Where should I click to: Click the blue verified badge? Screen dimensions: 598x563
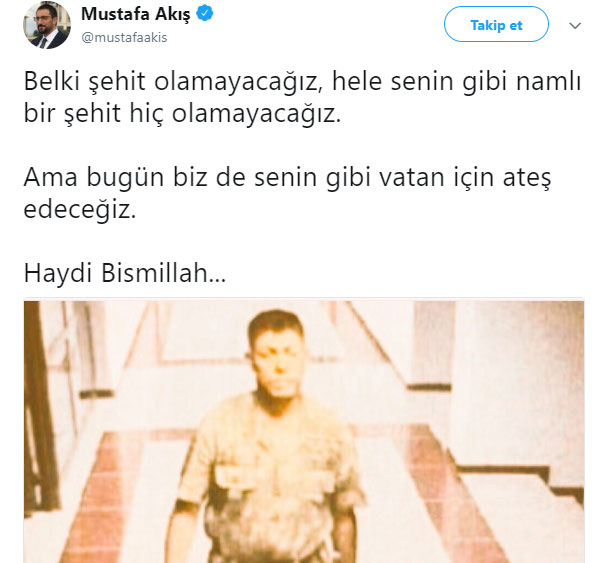pyautogui.click(x=204, y=14)
